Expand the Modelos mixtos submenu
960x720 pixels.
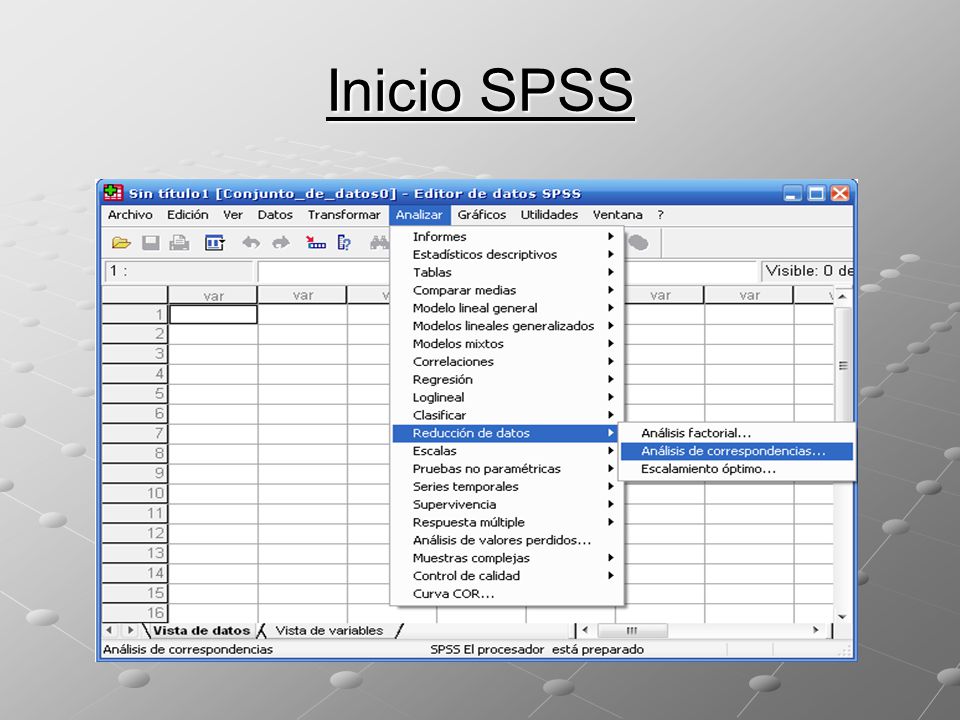(x=507, y=343)
